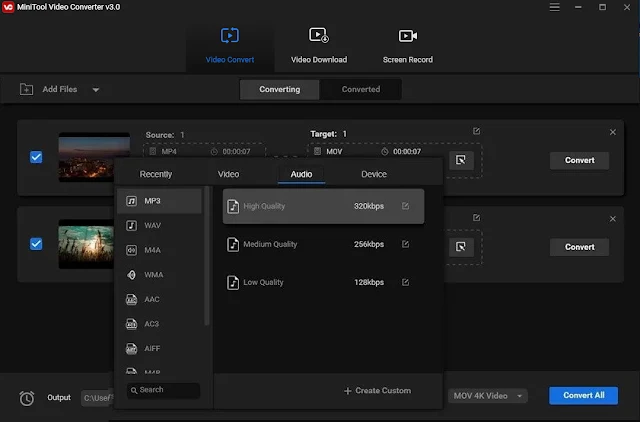Viewport: 640px width, 422px height.
Task: Open target format settings for second video
Action: [x=461, y=247]
